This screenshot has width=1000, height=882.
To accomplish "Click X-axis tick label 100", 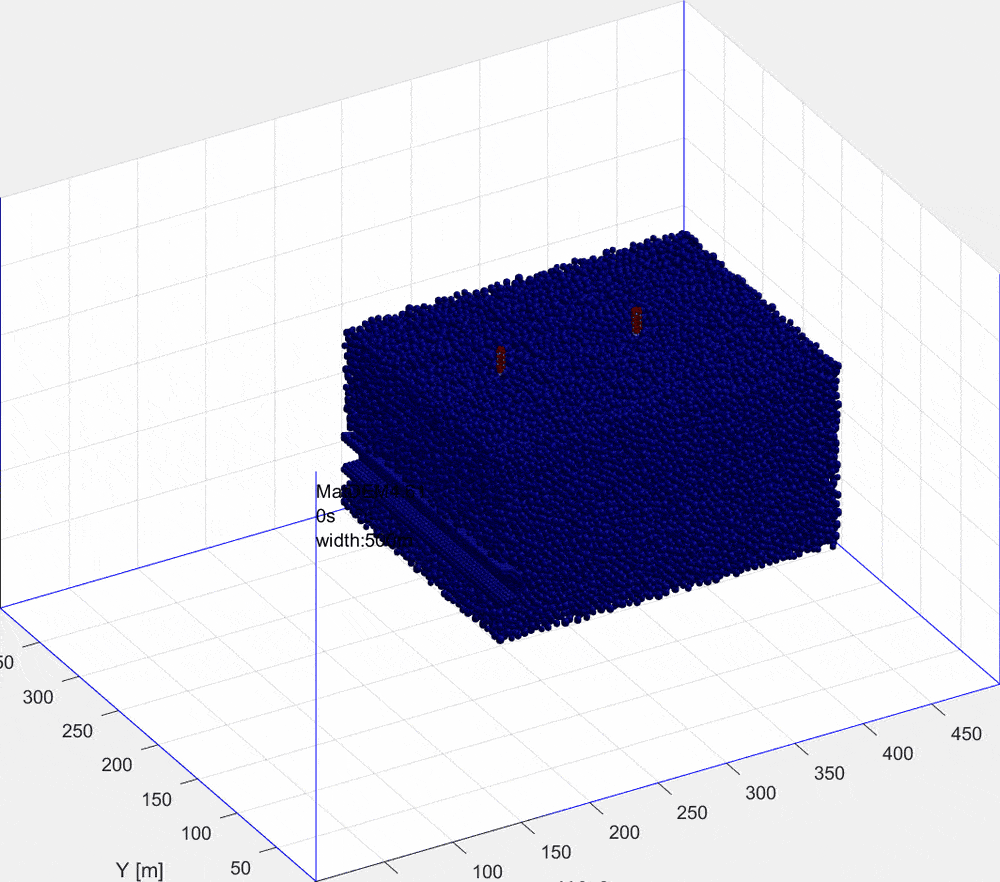I will click(485, 873).
